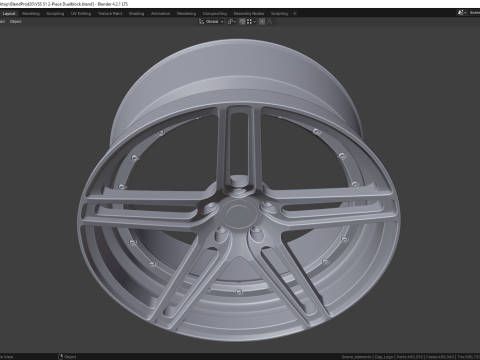
Task: Open the transform pivot point dropdown
Action: click(232, 22)
